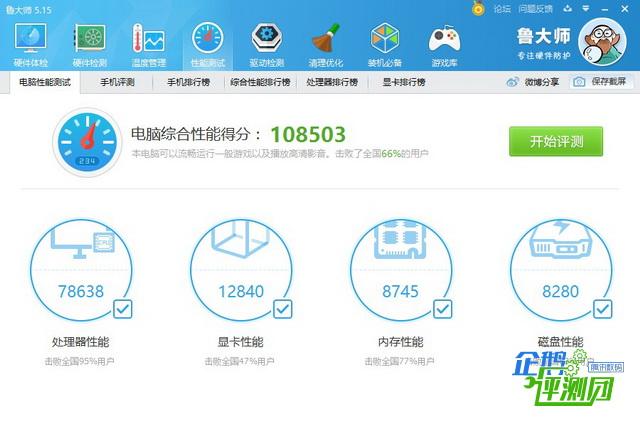Click 击败全国95%用户 text
Screen dimensions: 640x427
click(x=80, y=361)
